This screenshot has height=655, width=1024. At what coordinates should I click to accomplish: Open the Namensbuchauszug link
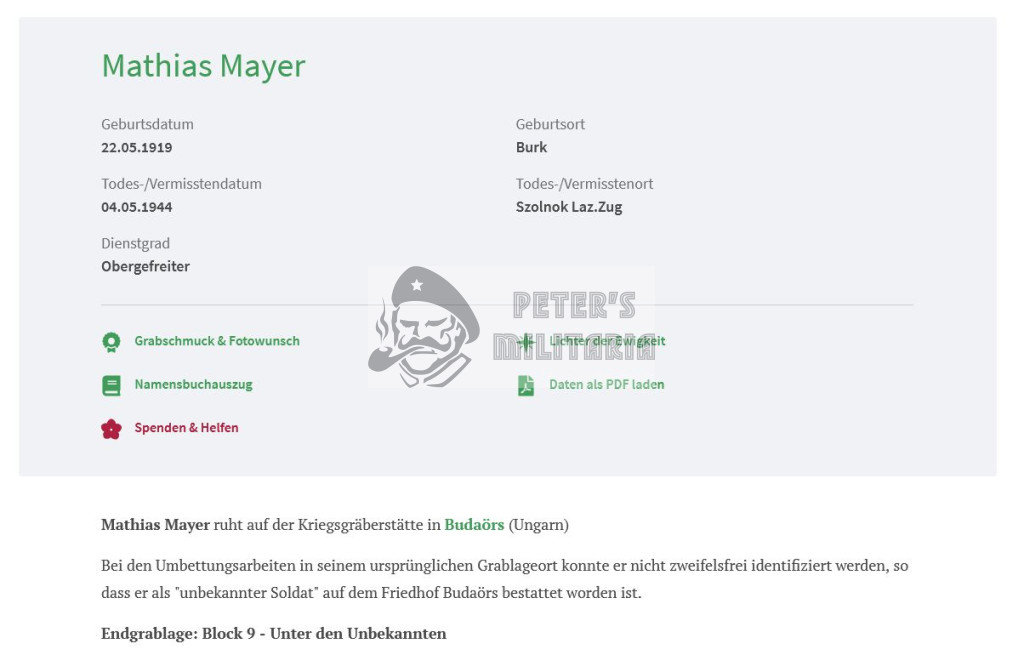193,385
